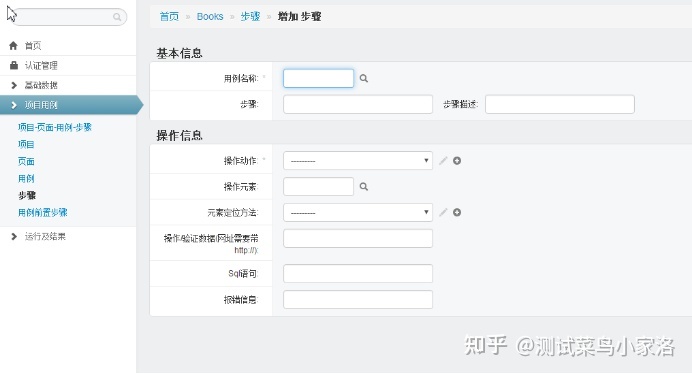Go to 用例 submenu link
The image size is (692, 374).
click(x=26, y=178)
